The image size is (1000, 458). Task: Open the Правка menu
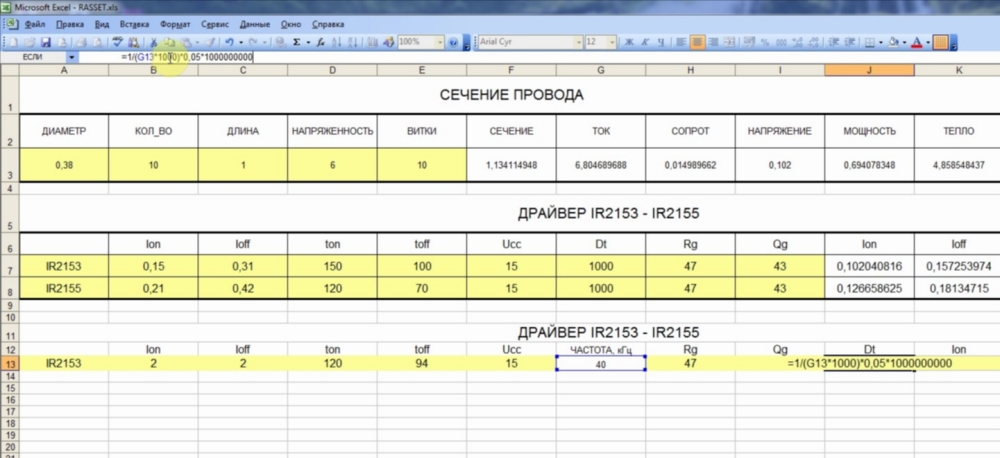[x=70, y=24]
